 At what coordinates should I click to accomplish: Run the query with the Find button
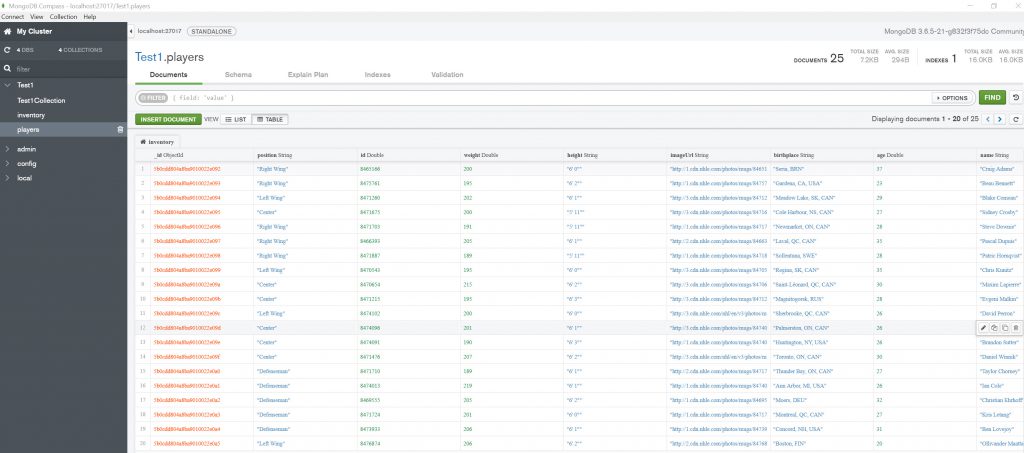[x=992, y=98]
